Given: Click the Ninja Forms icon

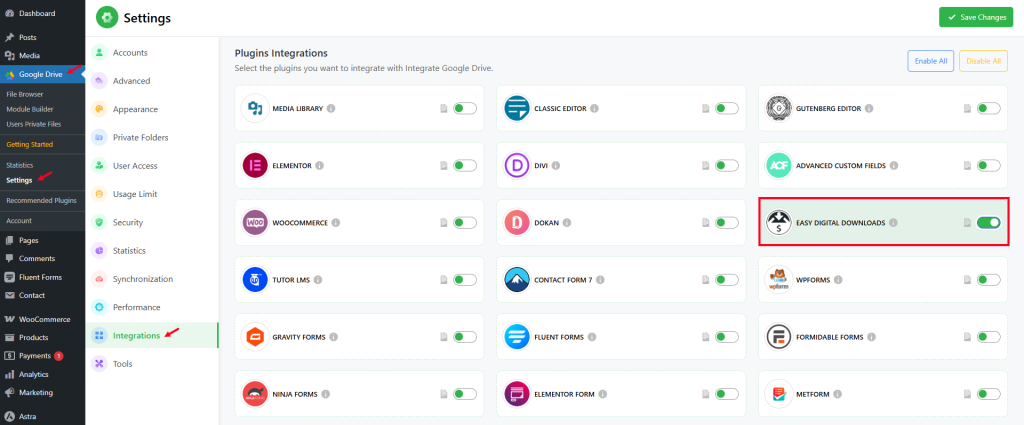Looking at the screenshot, I should (x=255, y=394).
